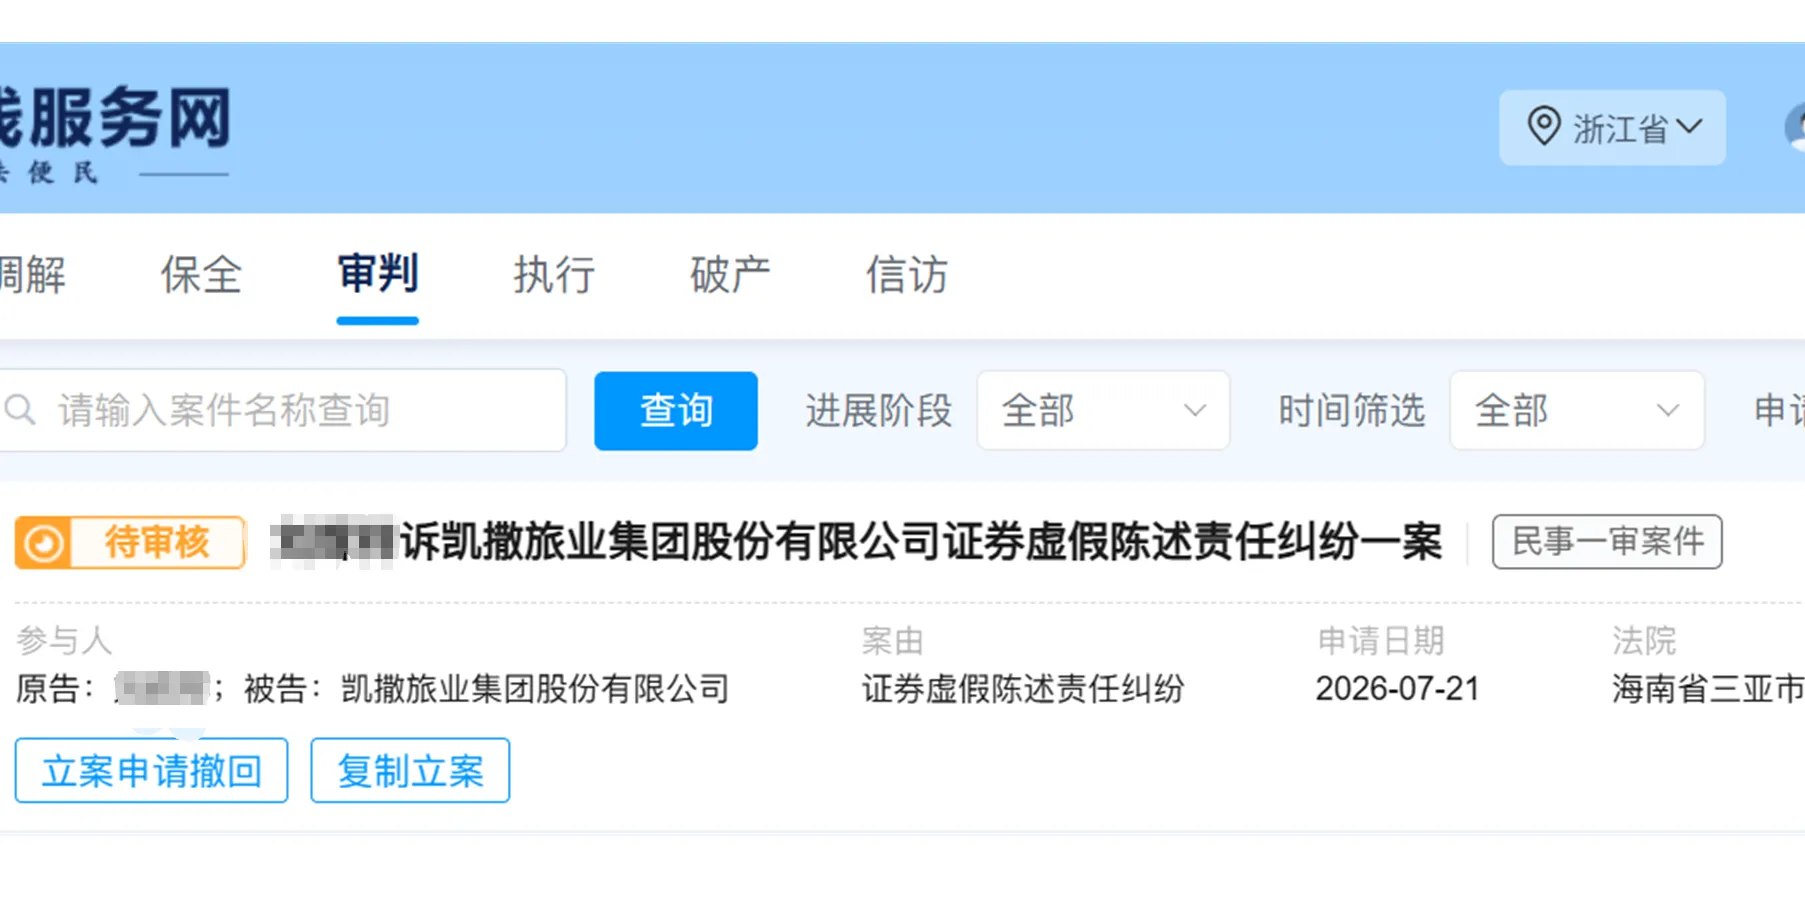Open the 浙江省 province dropdown
Screen dimensions: 1805x919
pos(1612,128)
